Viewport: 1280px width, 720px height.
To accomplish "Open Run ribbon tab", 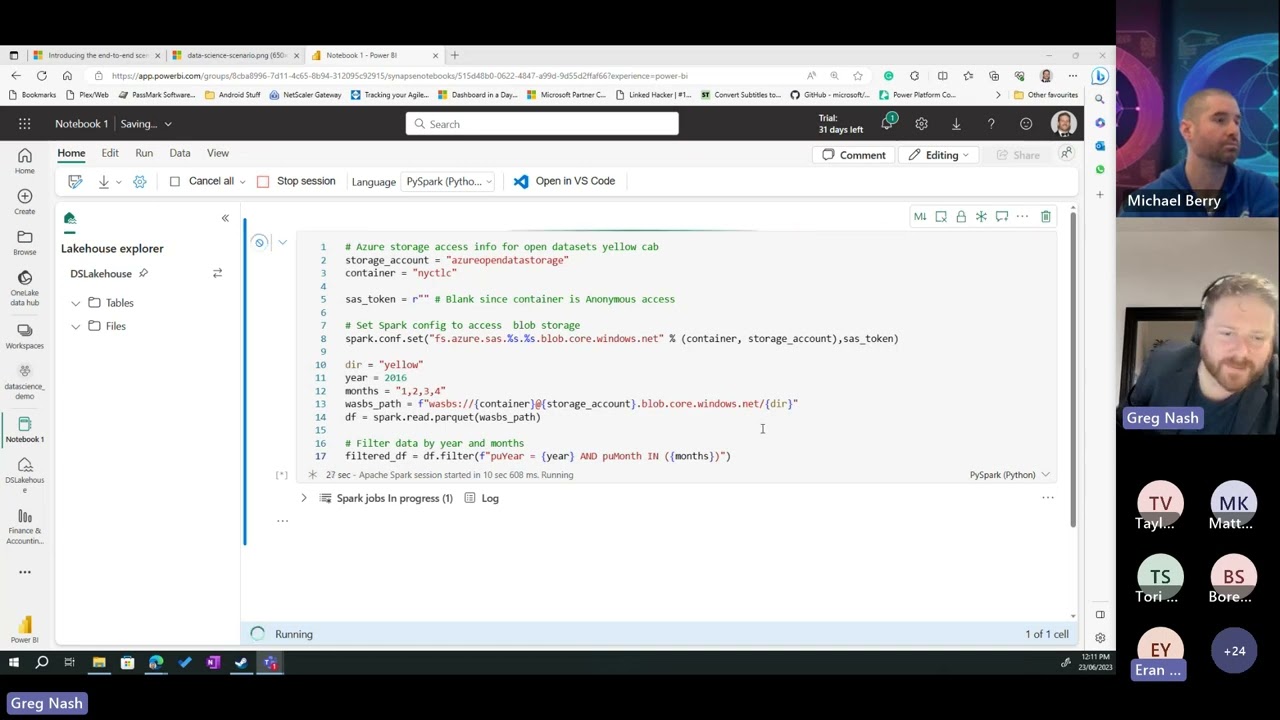I will [144, 153].
